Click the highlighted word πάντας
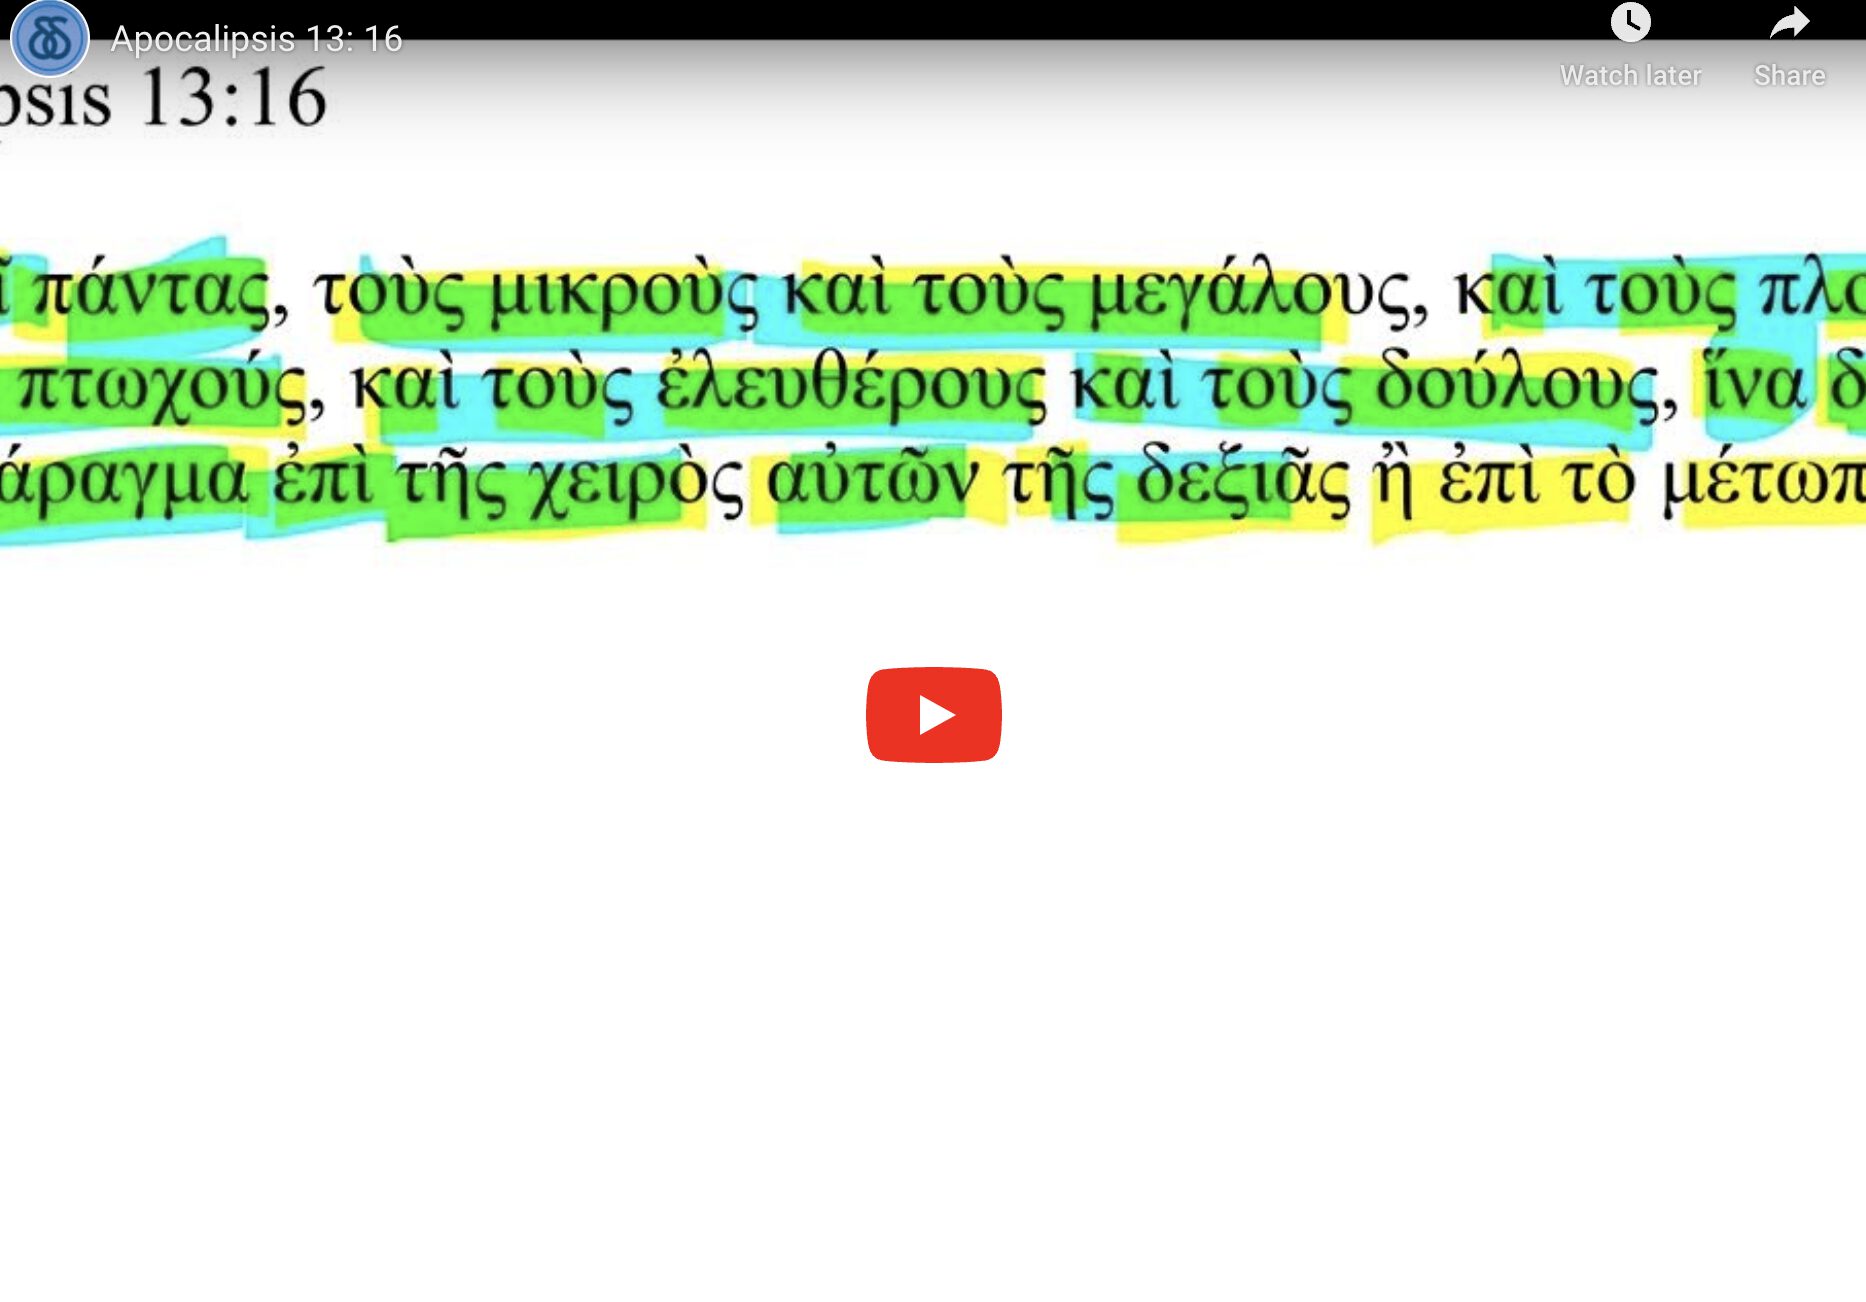 point(152,294)
